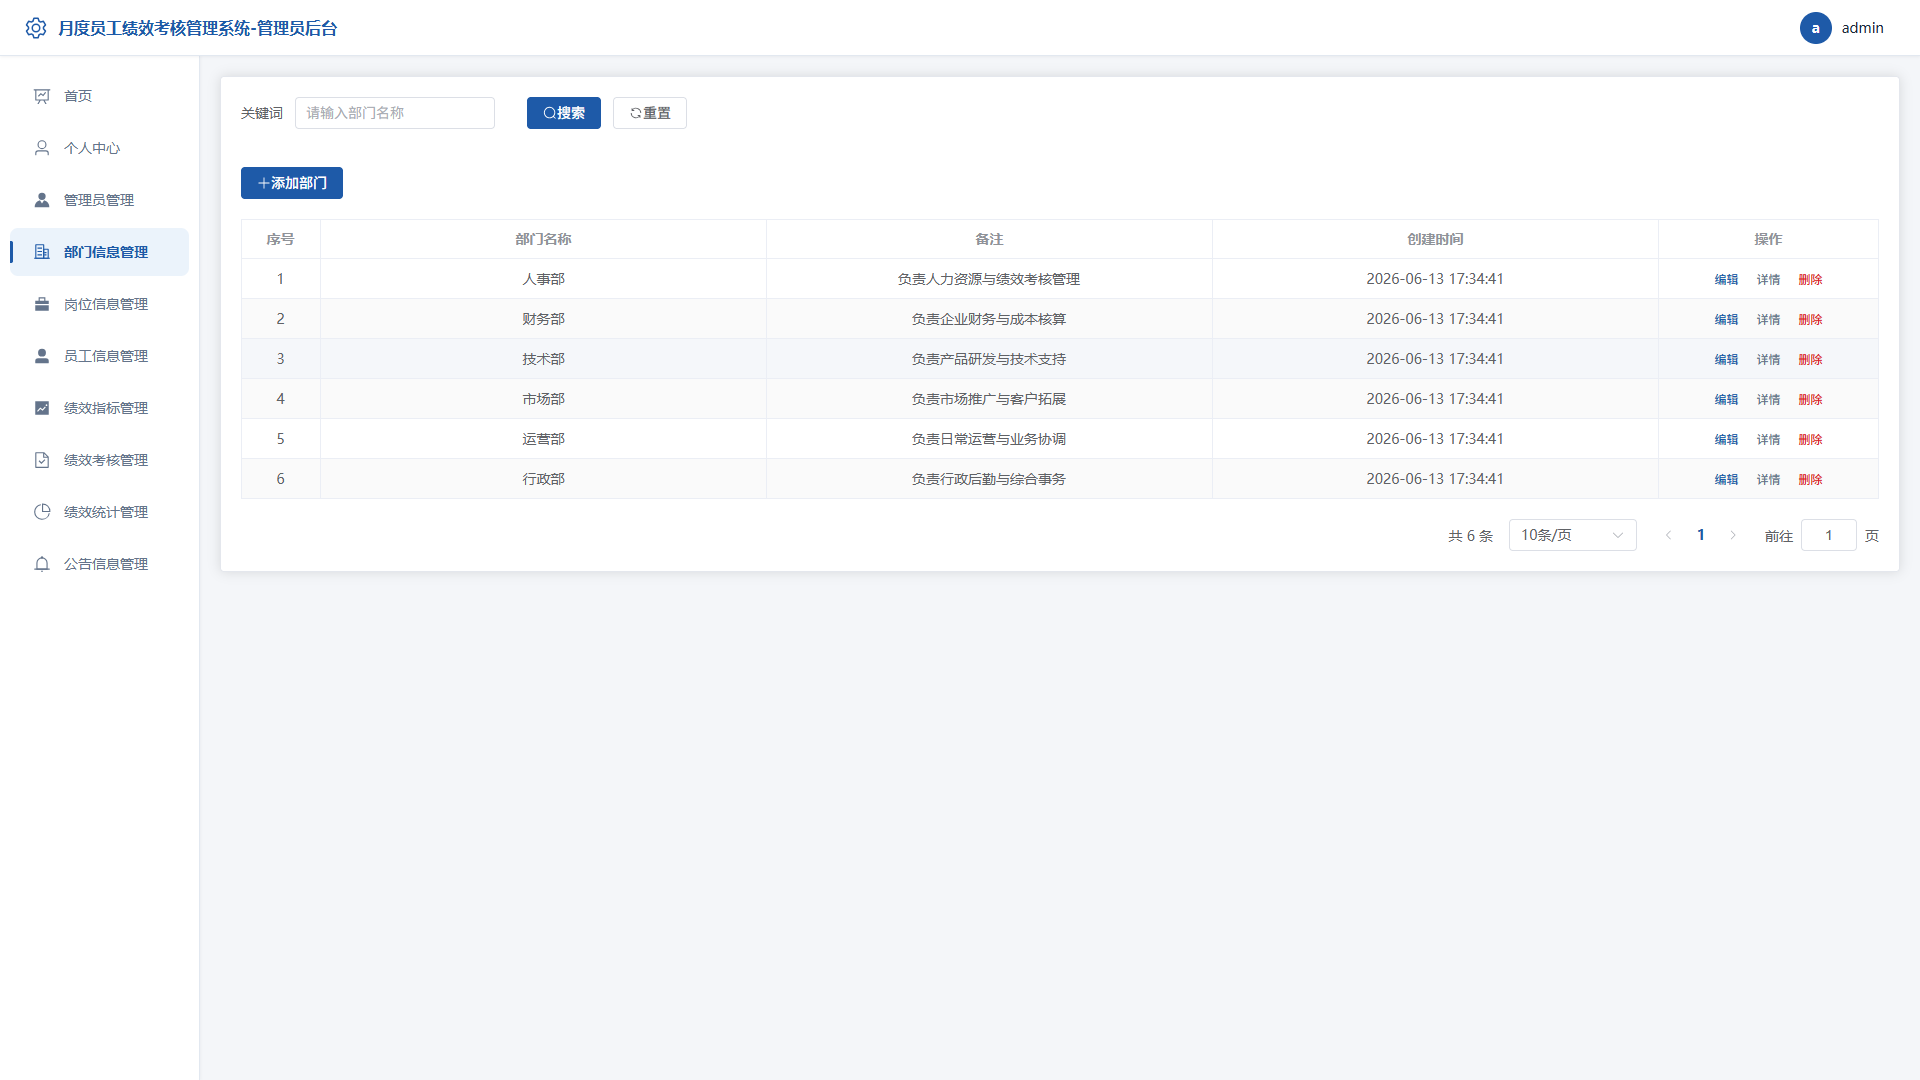Edit the 运营部 row

[x=1726, y=440]
